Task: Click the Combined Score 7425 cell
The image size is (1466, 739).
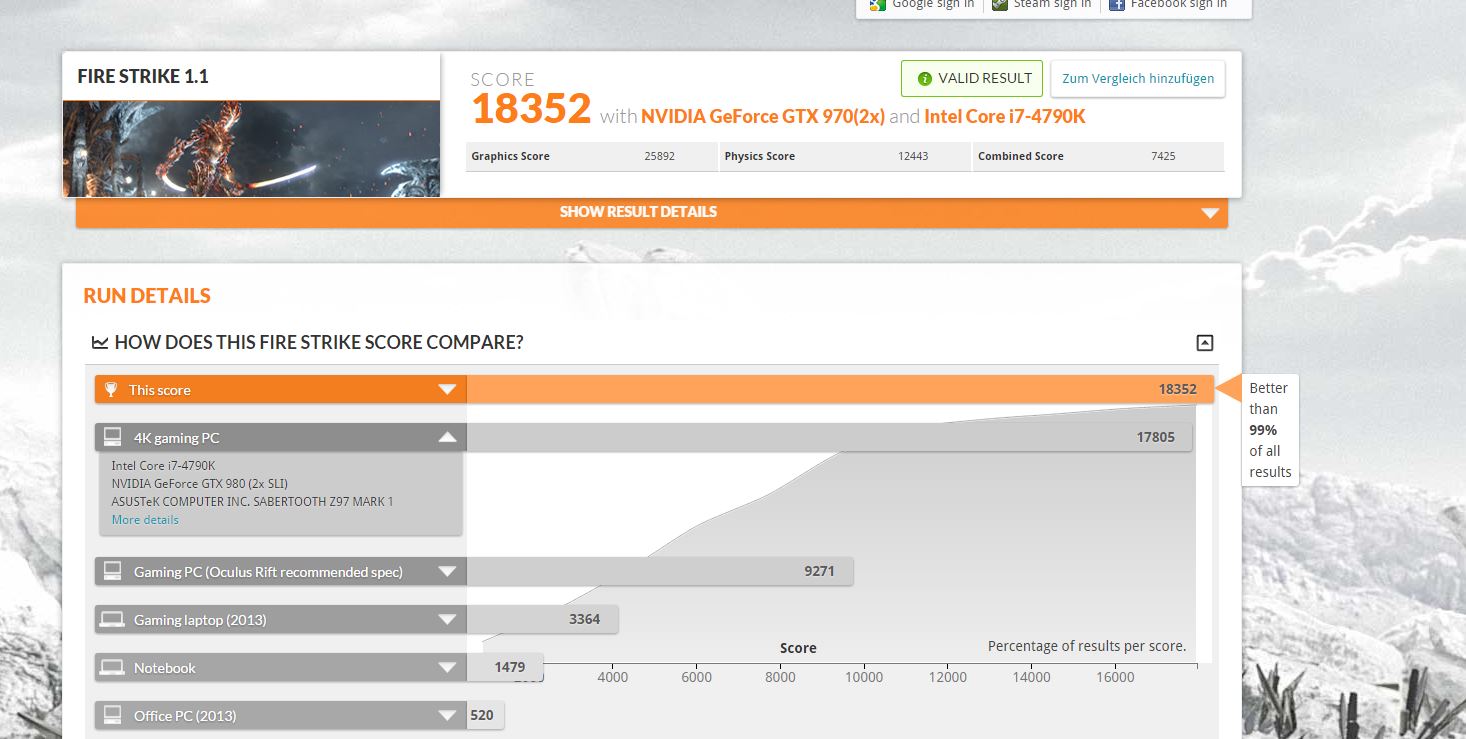Action: click(x=1098, y=156)
